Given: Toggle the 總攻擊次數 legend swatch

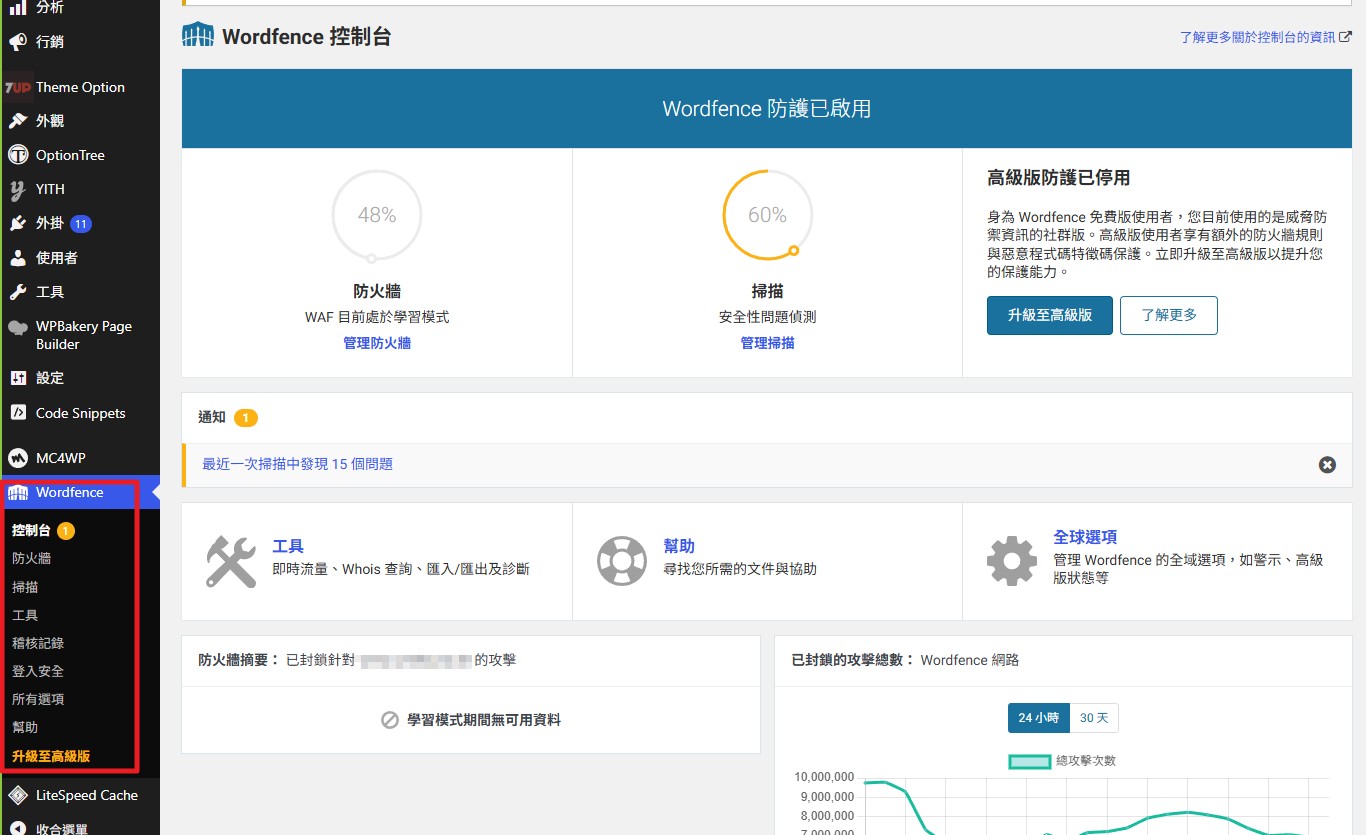Looking at the screenshot, I should pyautogui.click(x=1029, y=761).
